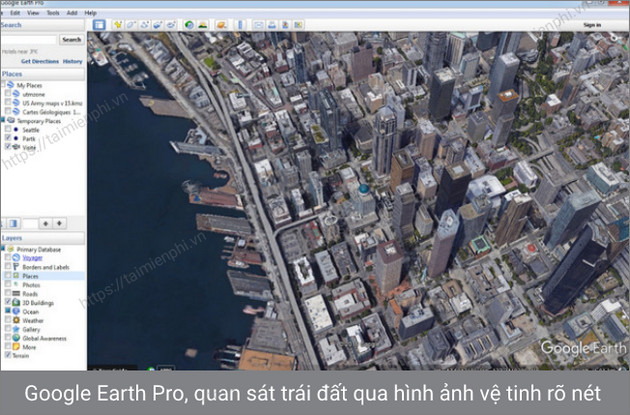Enable the Cartes Géologiques checkbox
The width and height of the screenshot is (630, 415).
pos(8,111)
